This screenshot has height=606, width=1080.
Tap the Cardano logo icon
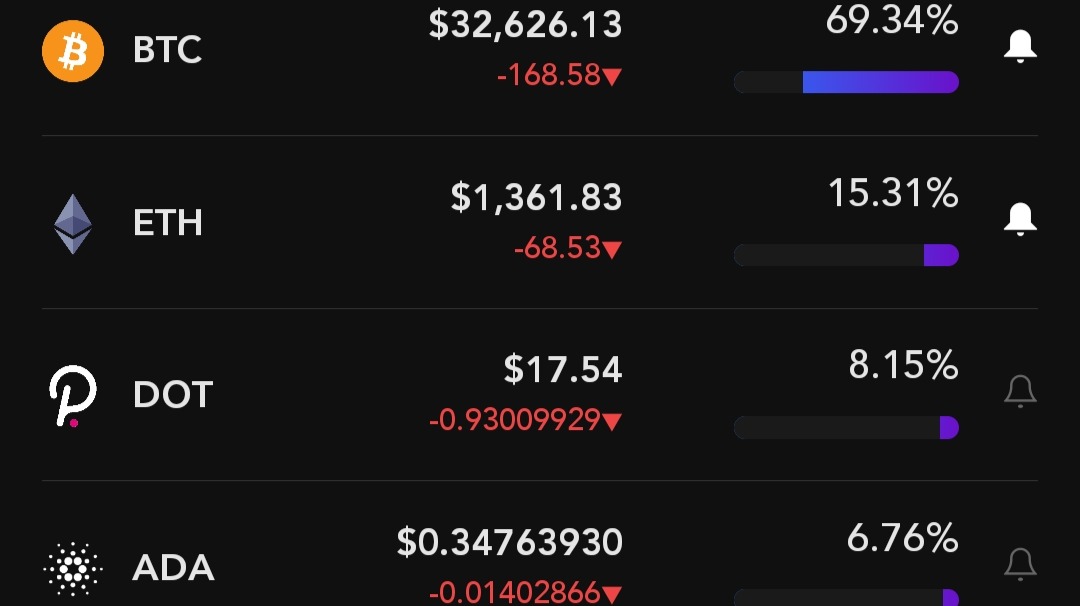click(x=73, y=568)
